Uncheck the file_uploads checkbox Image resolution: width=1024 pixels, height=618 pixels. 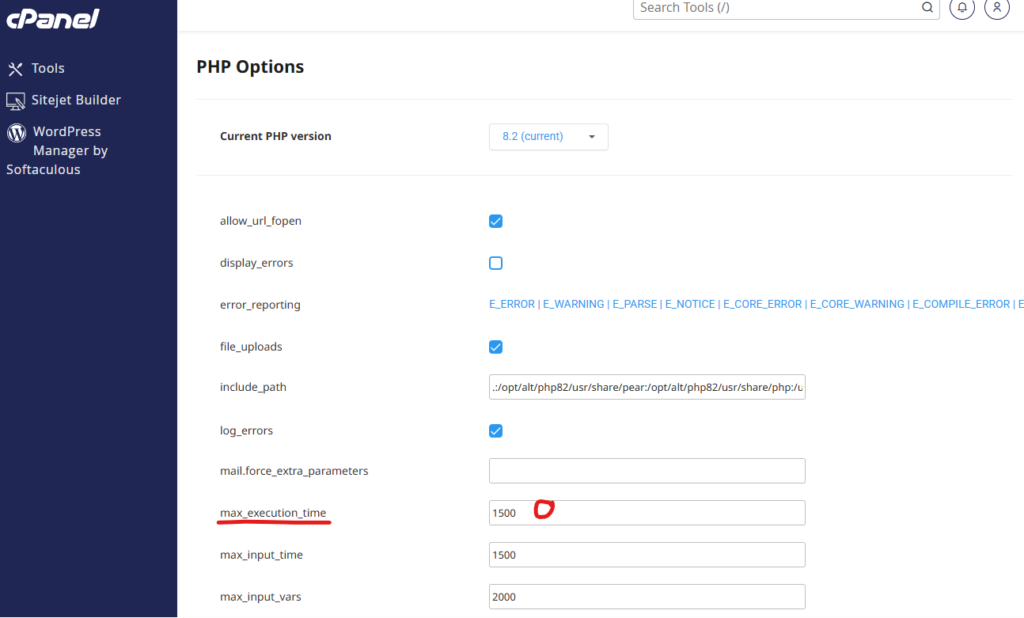click(495, 347)
